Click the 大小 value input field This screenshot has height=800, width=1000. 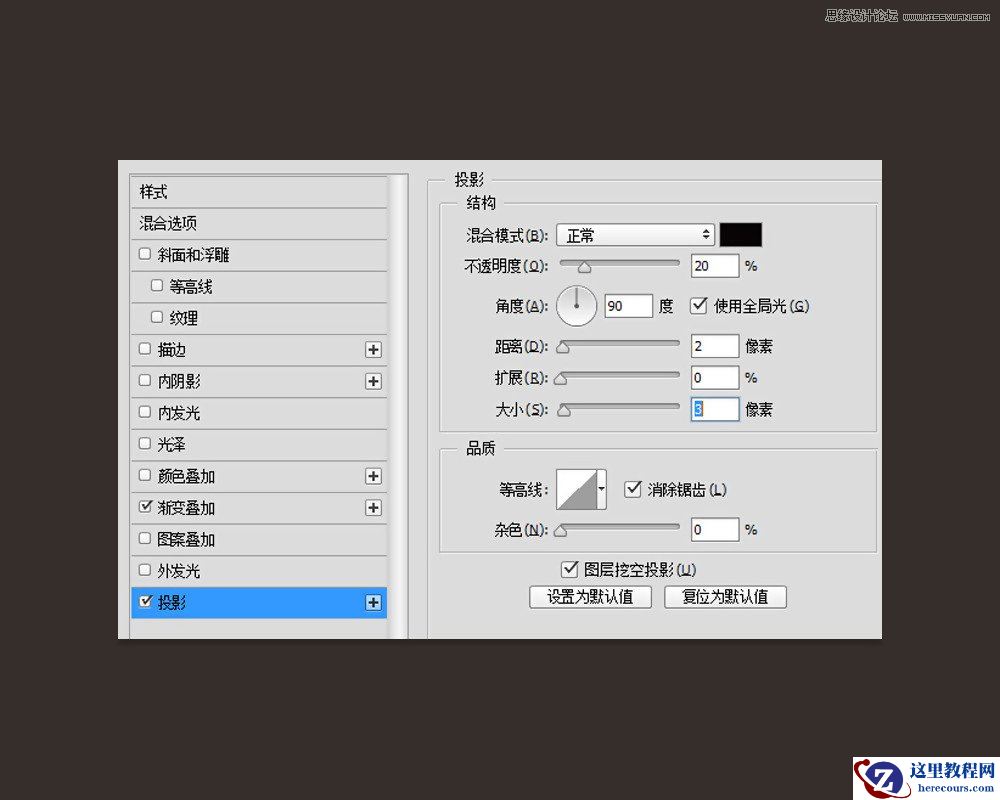pyautogui.click(x=714, y=409)
